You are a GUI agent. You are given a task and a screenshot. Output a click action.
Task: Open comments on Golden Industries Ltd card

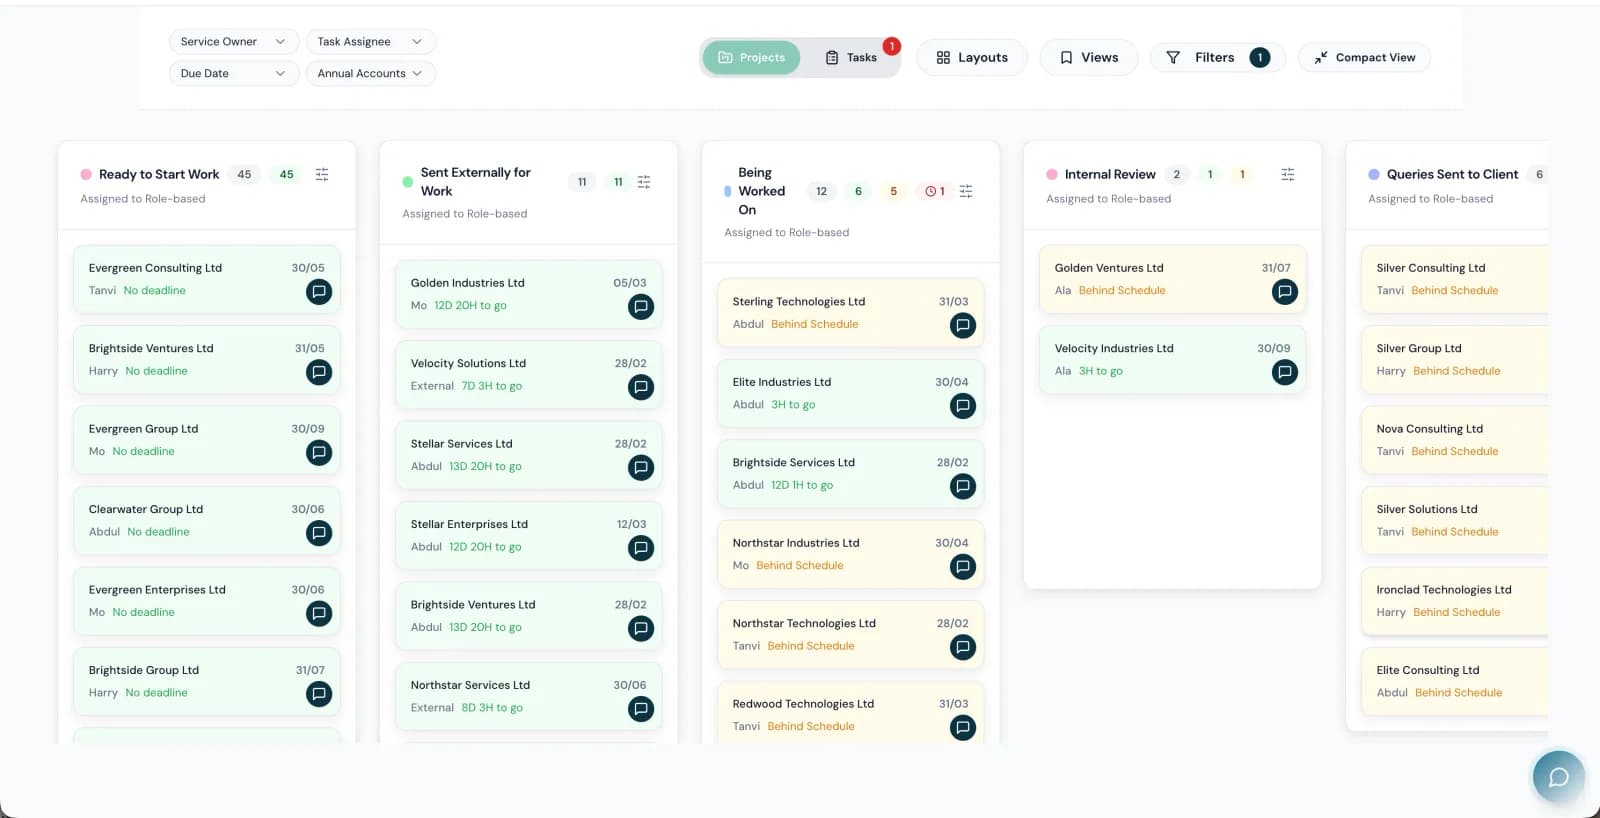pyautogui.click(x=641, y=307)
